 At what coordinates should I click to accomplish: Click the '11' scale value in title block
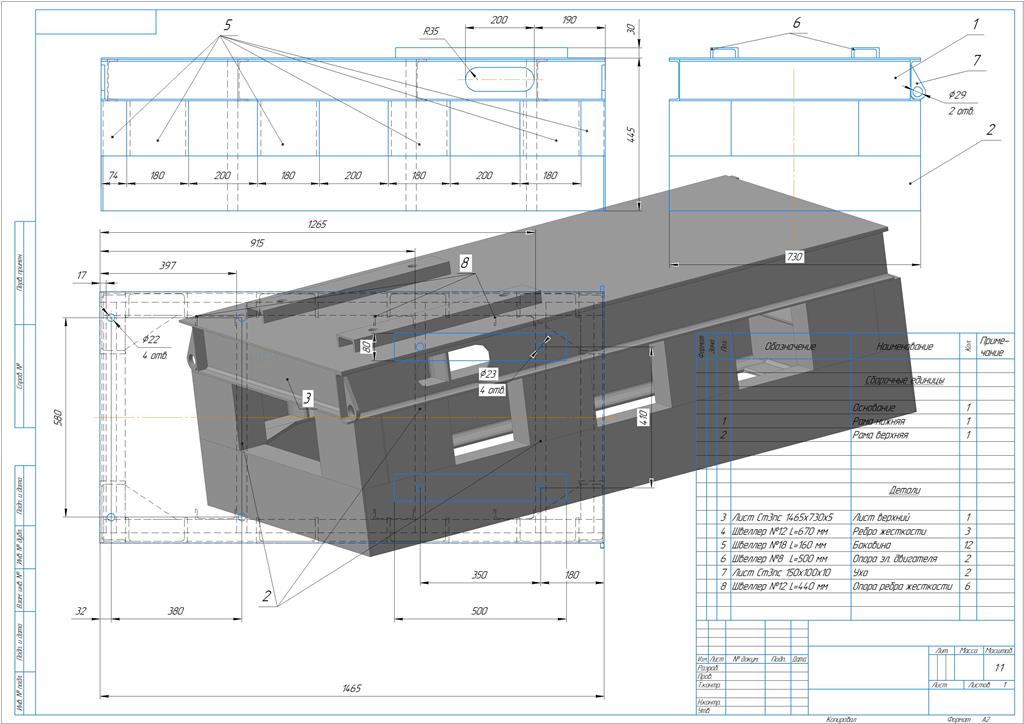[x=1000, y=668]
